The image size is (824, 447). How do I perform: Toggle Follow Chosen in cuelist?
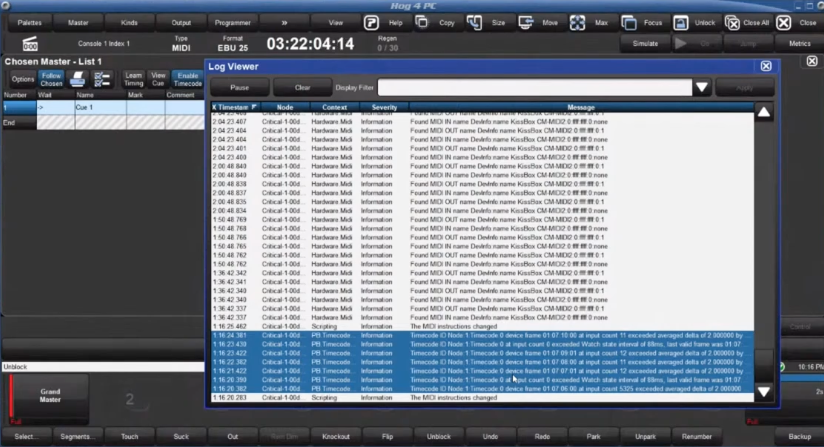[51, 79]
